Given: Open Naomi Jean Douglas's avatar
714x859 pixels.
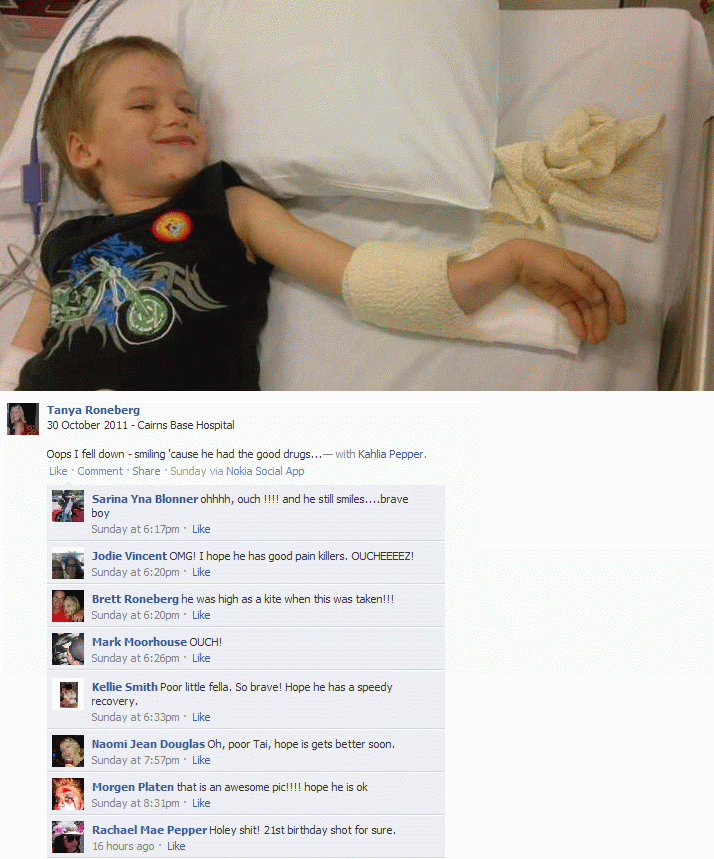Looking at the screenshot, I should 68,751.
